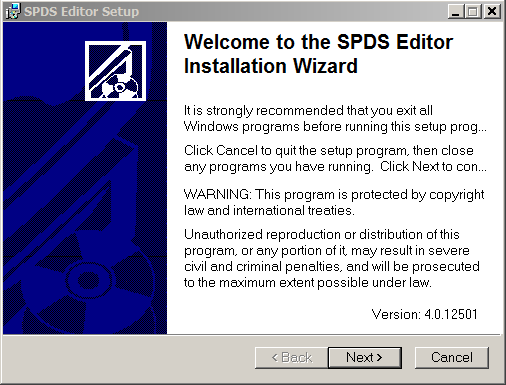Click the Unauthorized reproduction paragraph
506x385 pixels.
332,258
